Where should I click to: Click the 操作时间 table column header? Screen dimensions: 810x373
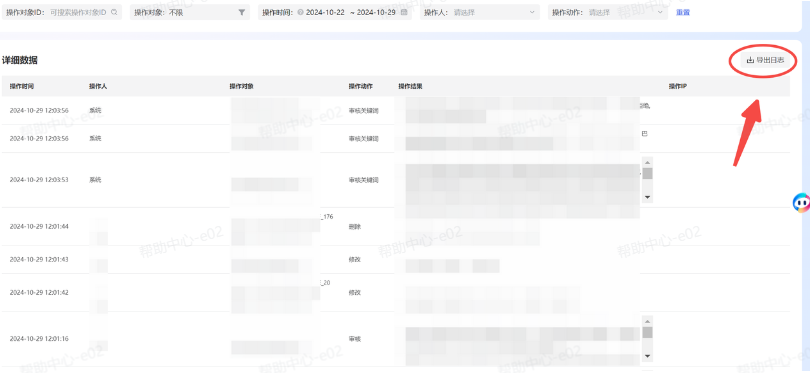pyautogui.click(x=22, y=86)
